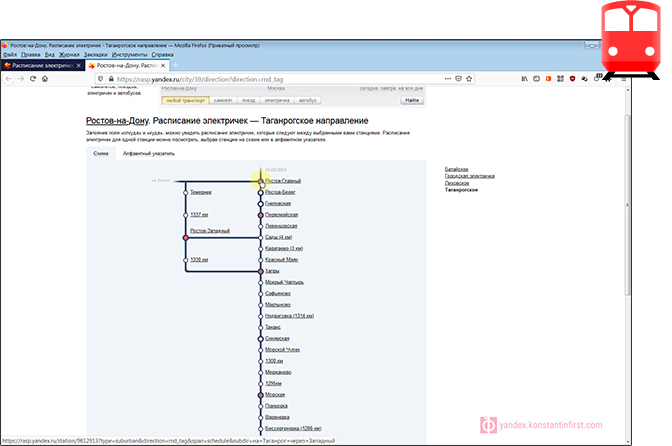The height and width of the screenshot is (446, 672).
Task: Open the Закладки menu
Action: pos(96,55)
